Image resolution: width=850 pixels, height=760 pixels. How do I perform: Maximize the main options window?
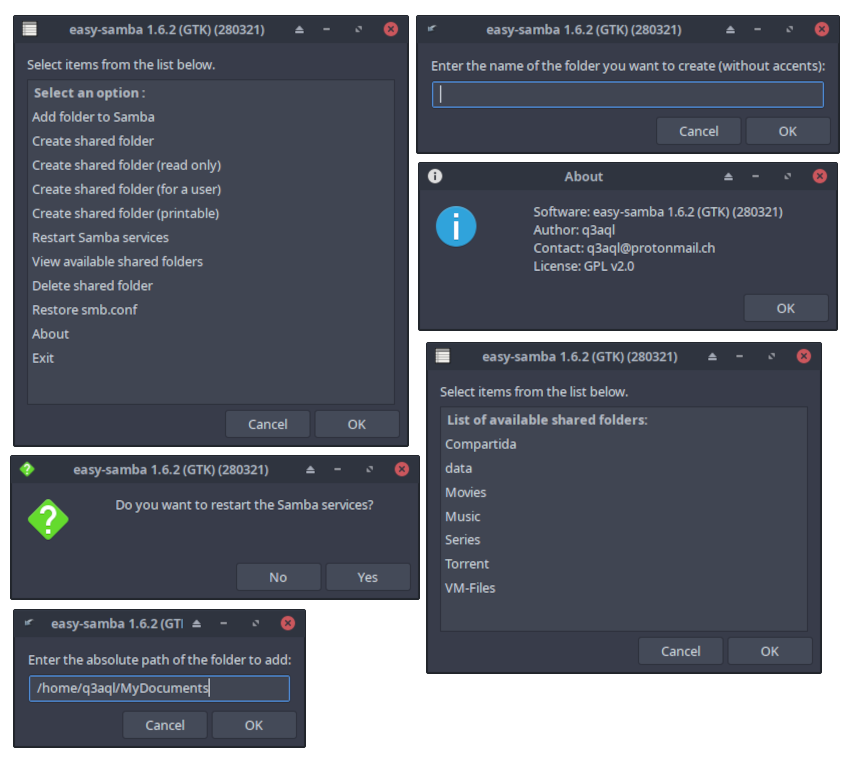point(358,29)
